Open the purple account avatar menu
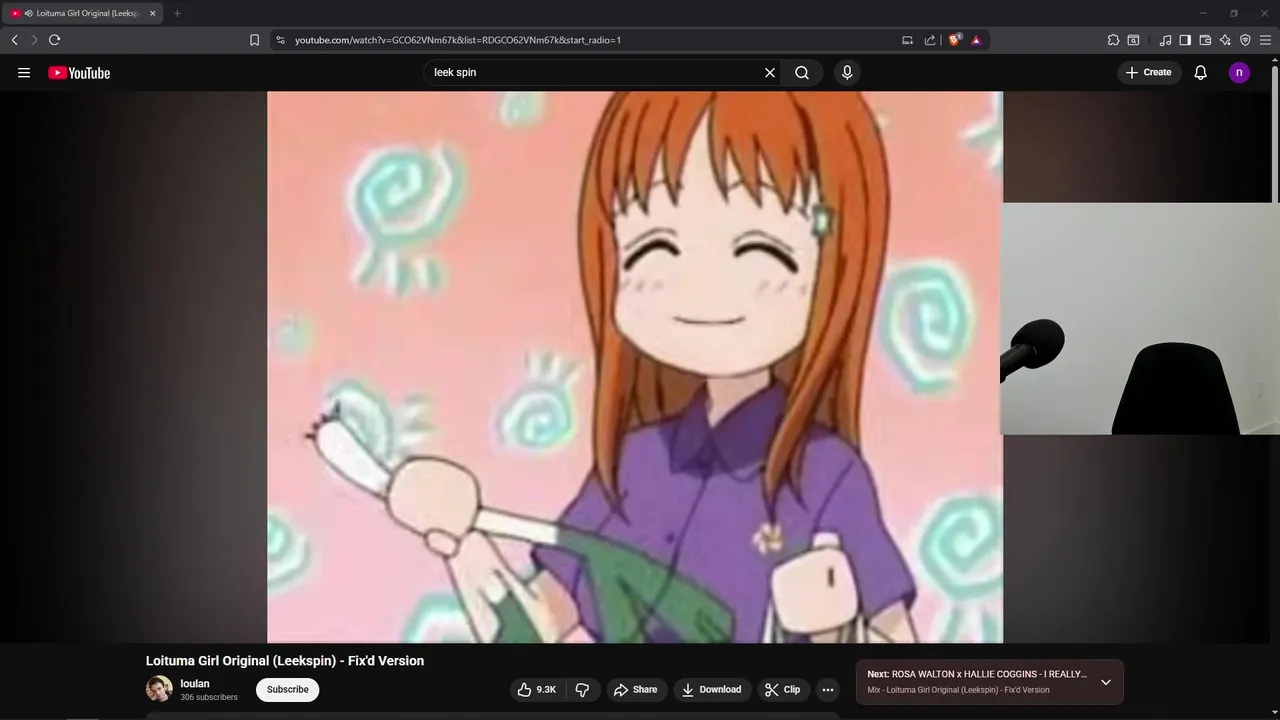Screen dimensions: 1280x720 click(1239, 72)
